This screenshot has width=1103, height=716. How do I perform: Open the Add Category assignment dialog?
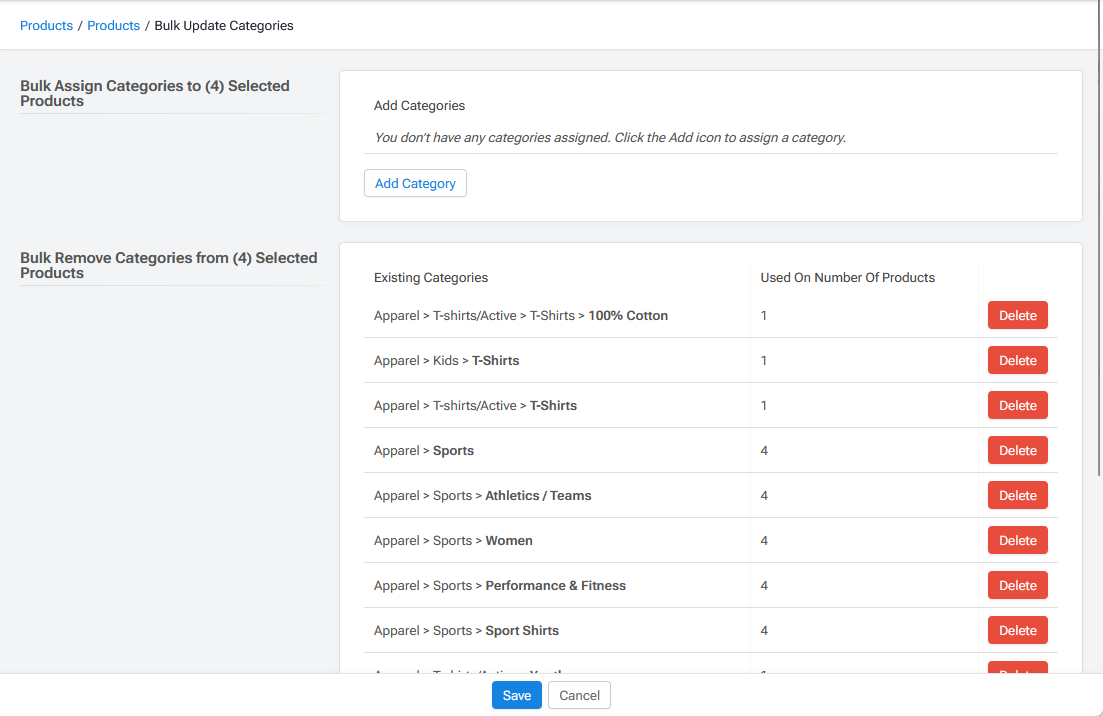[x=415, y=183]
